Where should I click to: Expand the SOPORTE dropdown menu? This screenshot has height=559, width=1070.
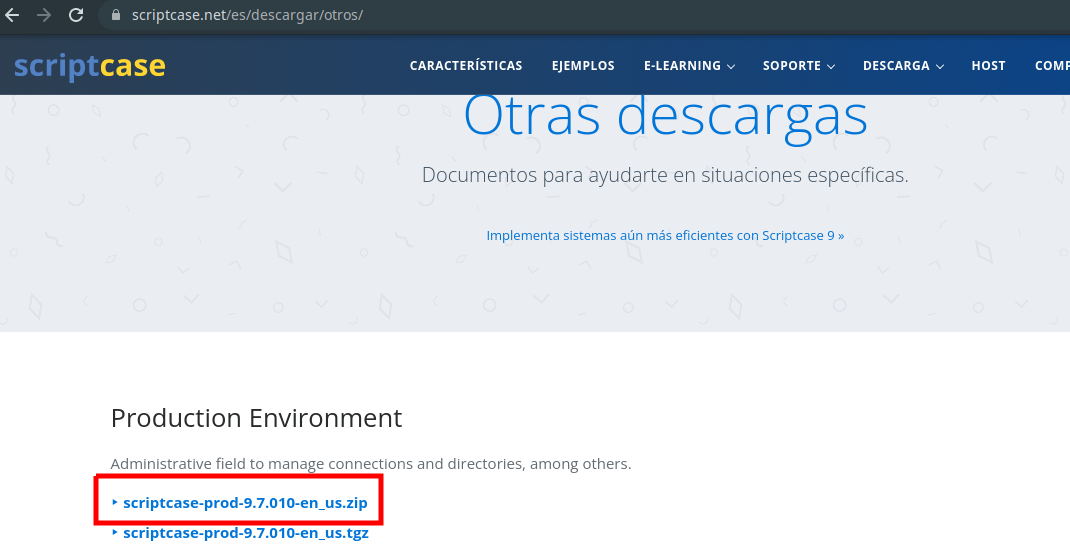pyautogui.click(x=798, y=66)
